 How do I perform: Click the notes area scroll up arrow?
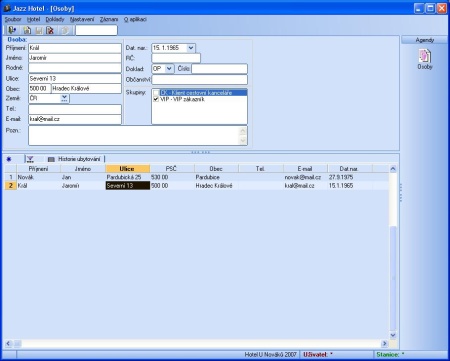[x=243, y=131]
